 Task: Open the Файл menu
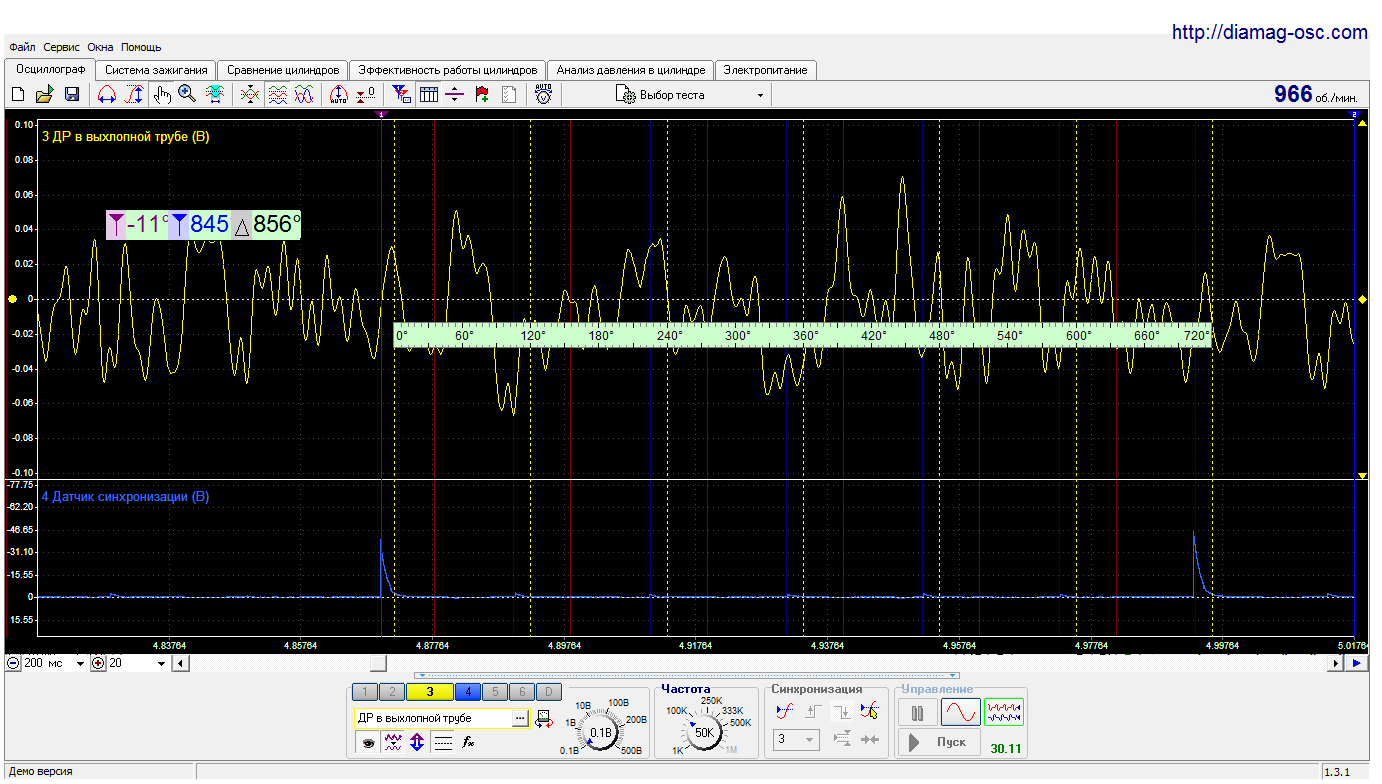click(23, 47)
